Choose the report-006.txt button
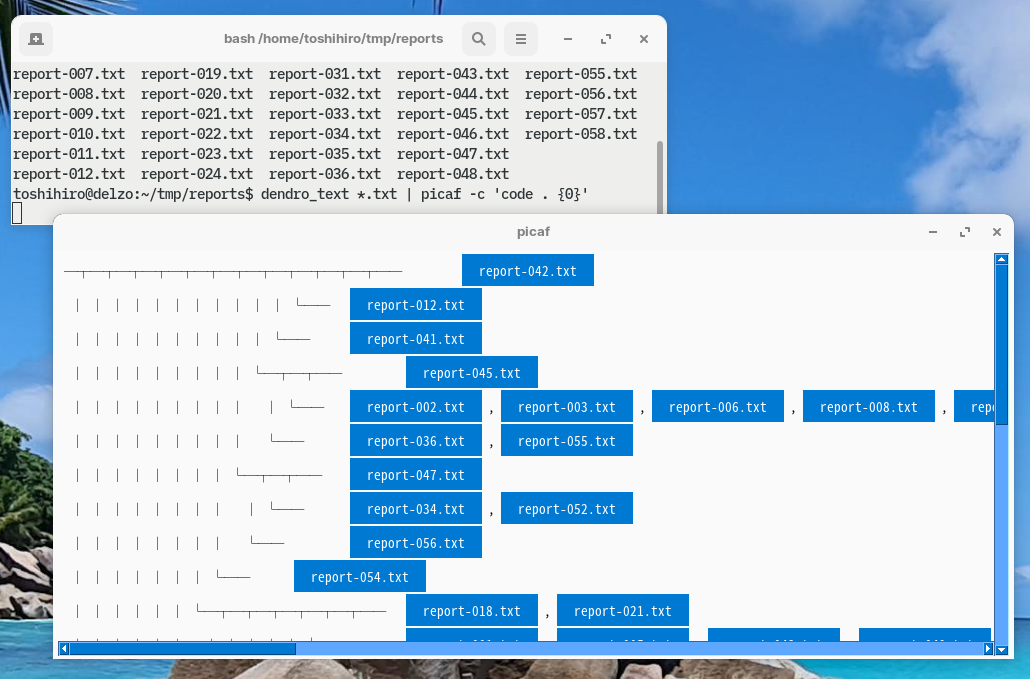The width and height of the screenshot is (1030, 679). 717,407
